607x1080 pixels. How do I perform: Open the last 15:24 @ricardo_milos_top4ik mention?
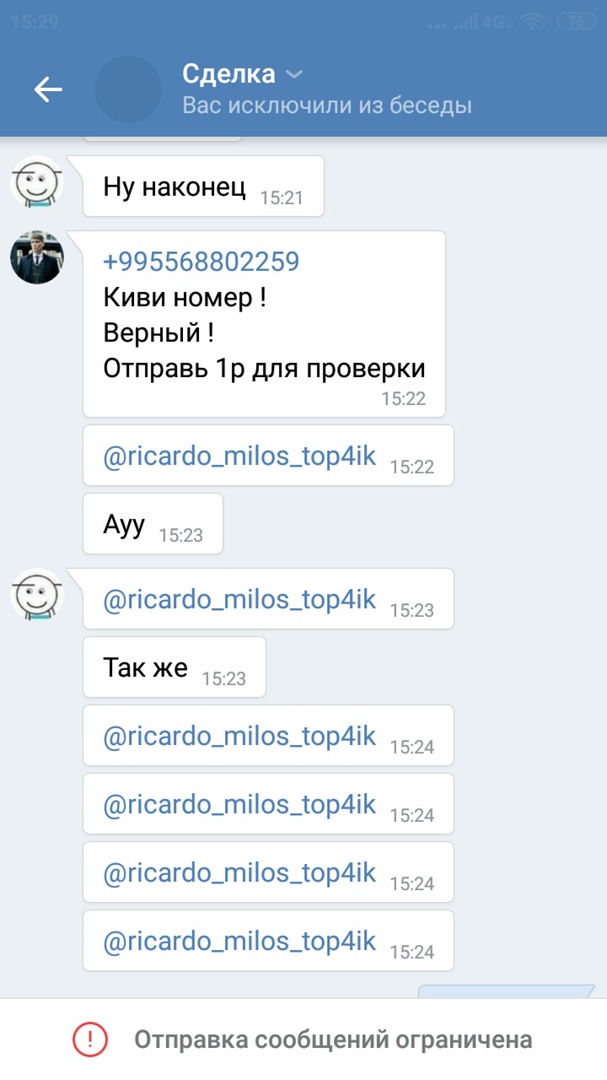tap(239, 941)
